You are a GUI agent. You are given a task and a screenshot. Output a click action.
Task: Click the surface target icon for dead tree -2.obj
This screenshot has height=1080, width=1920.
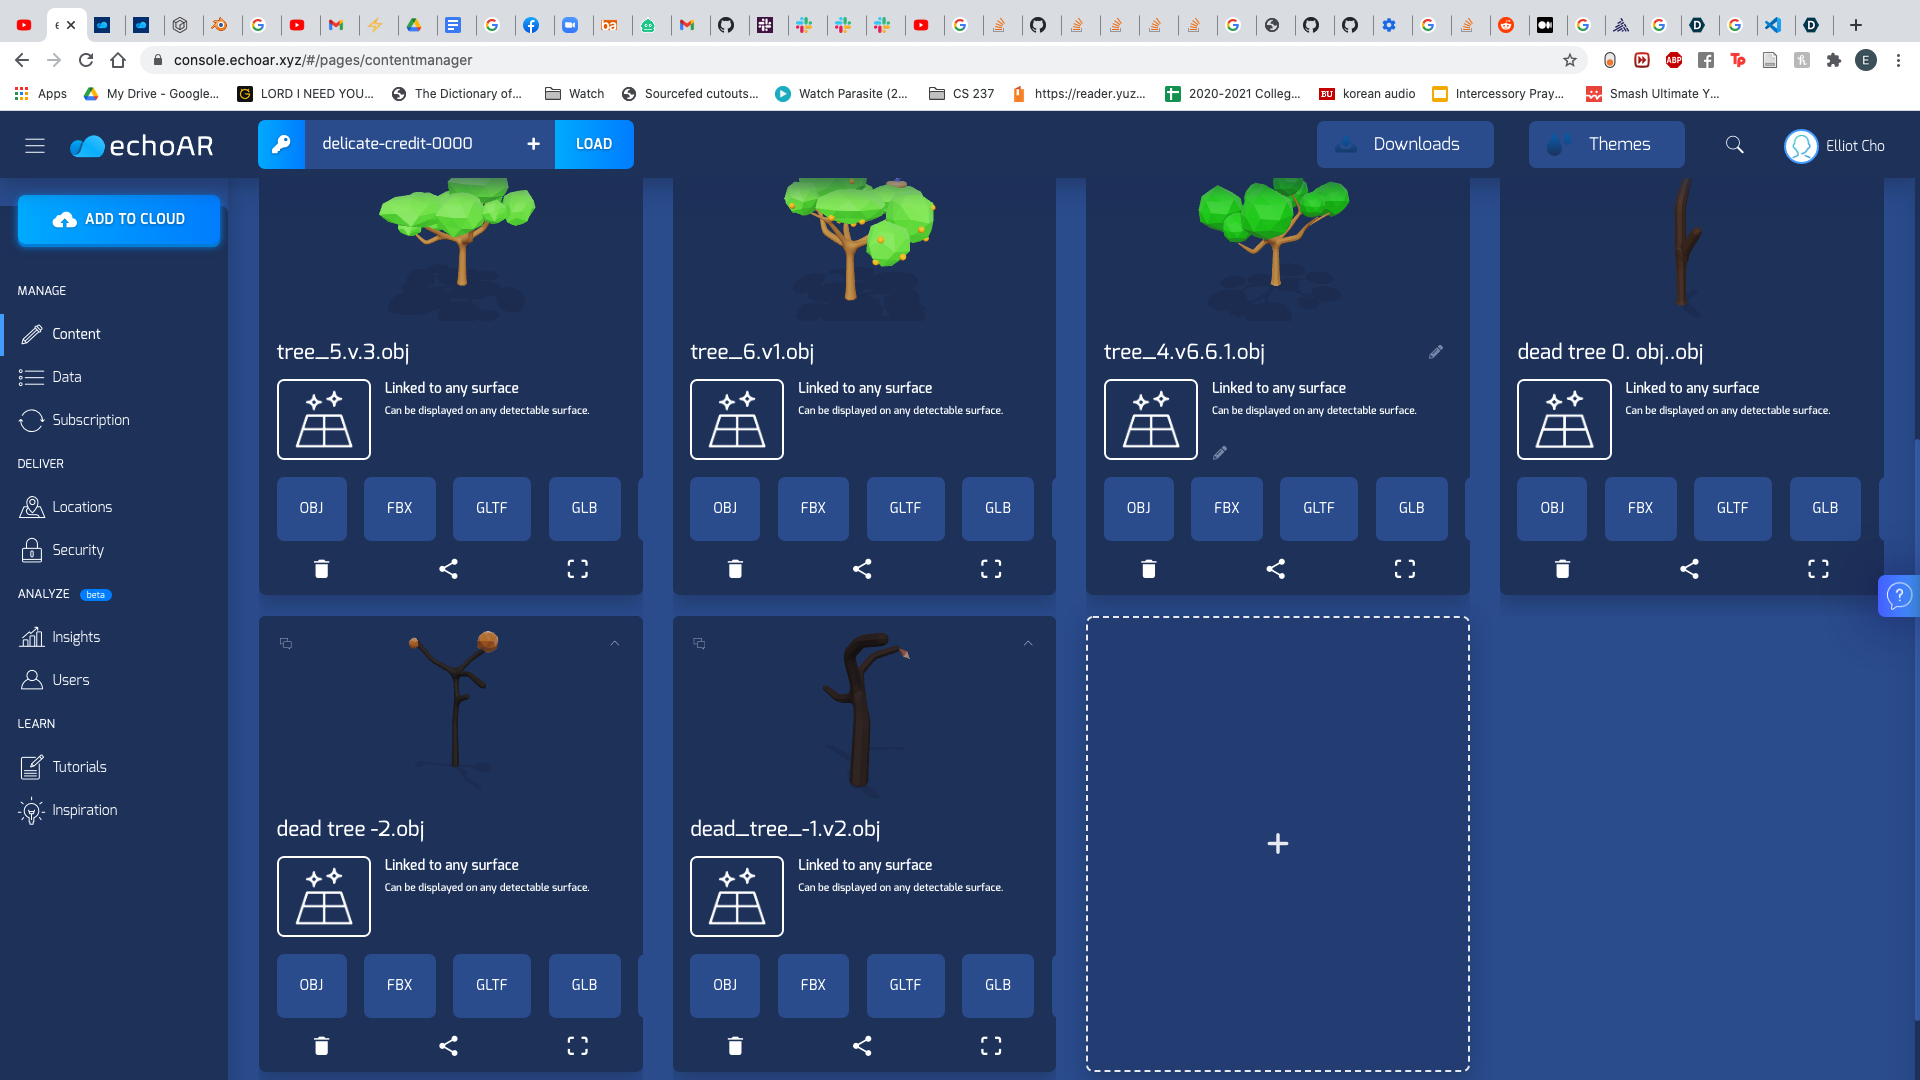pyautogui.click(x=323, y=896)
